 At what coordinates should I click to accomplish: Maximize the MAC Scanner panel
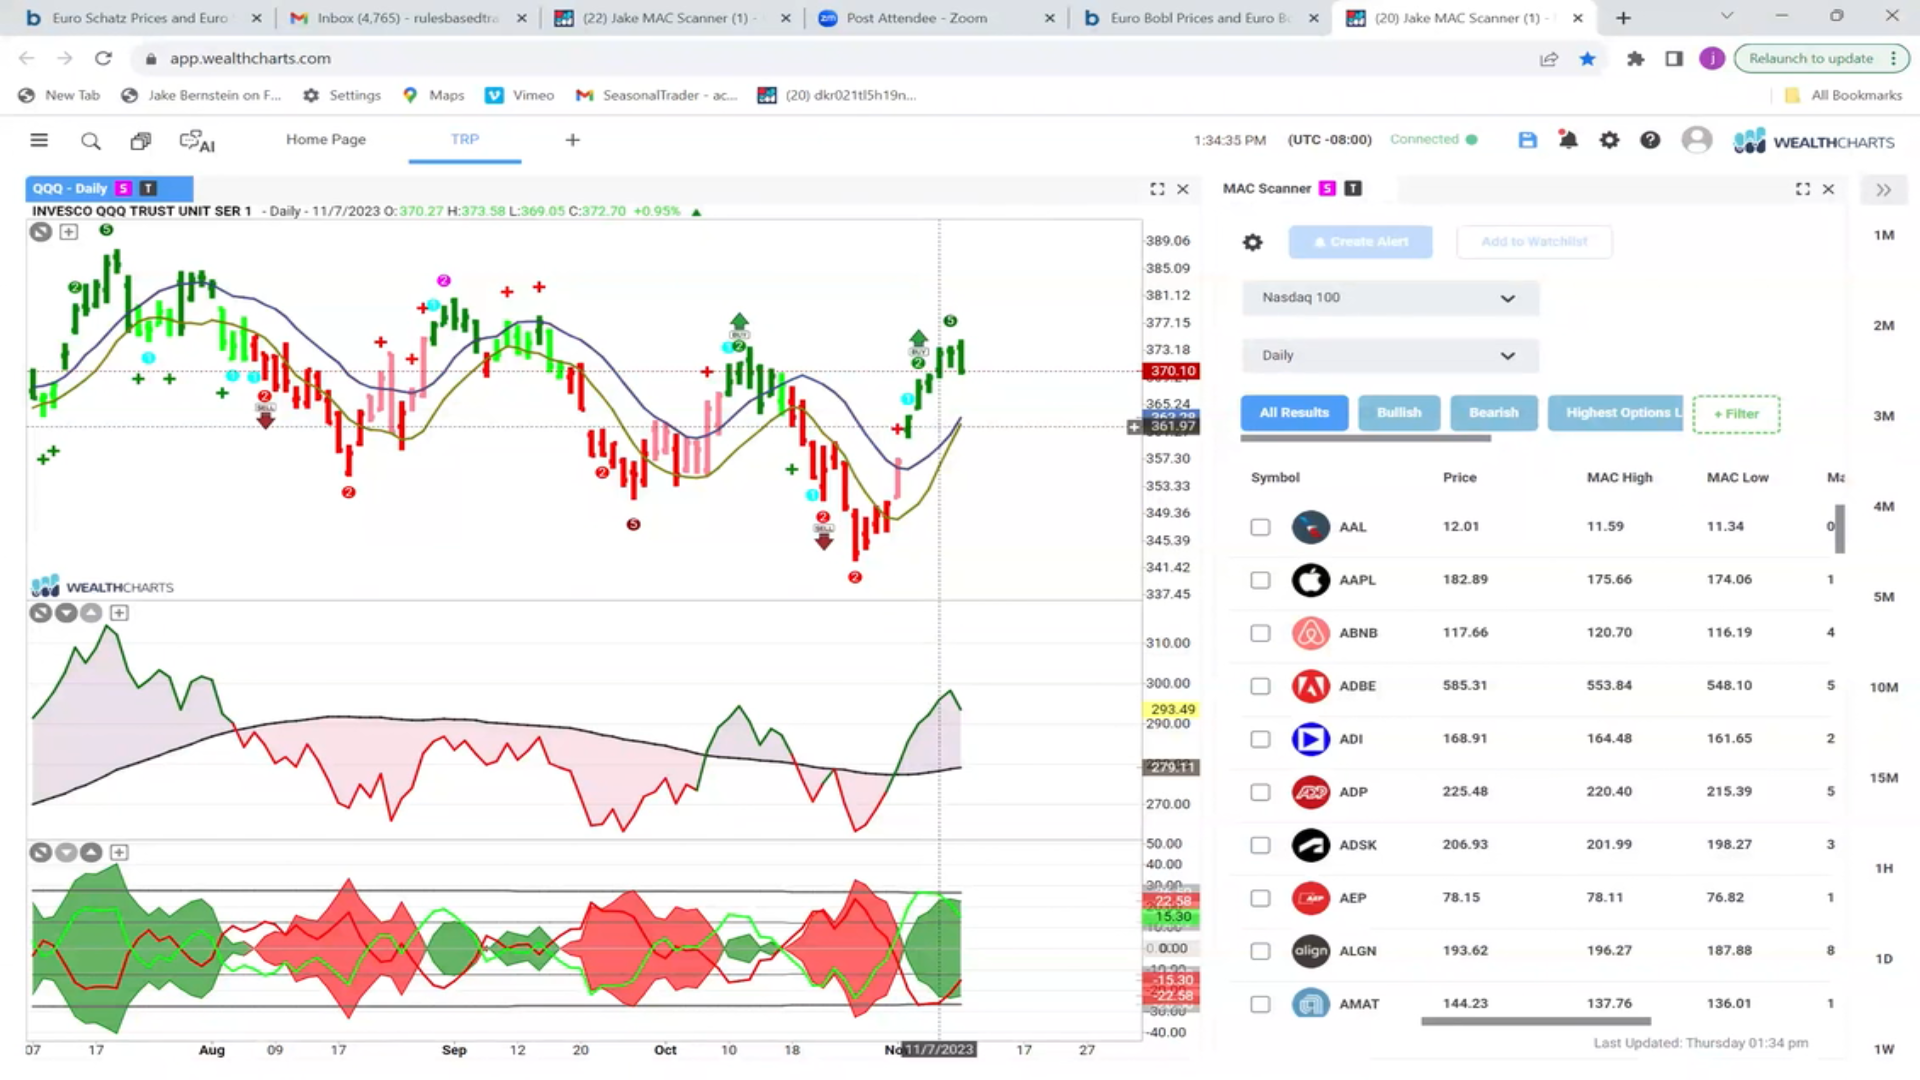[1803, 189]
